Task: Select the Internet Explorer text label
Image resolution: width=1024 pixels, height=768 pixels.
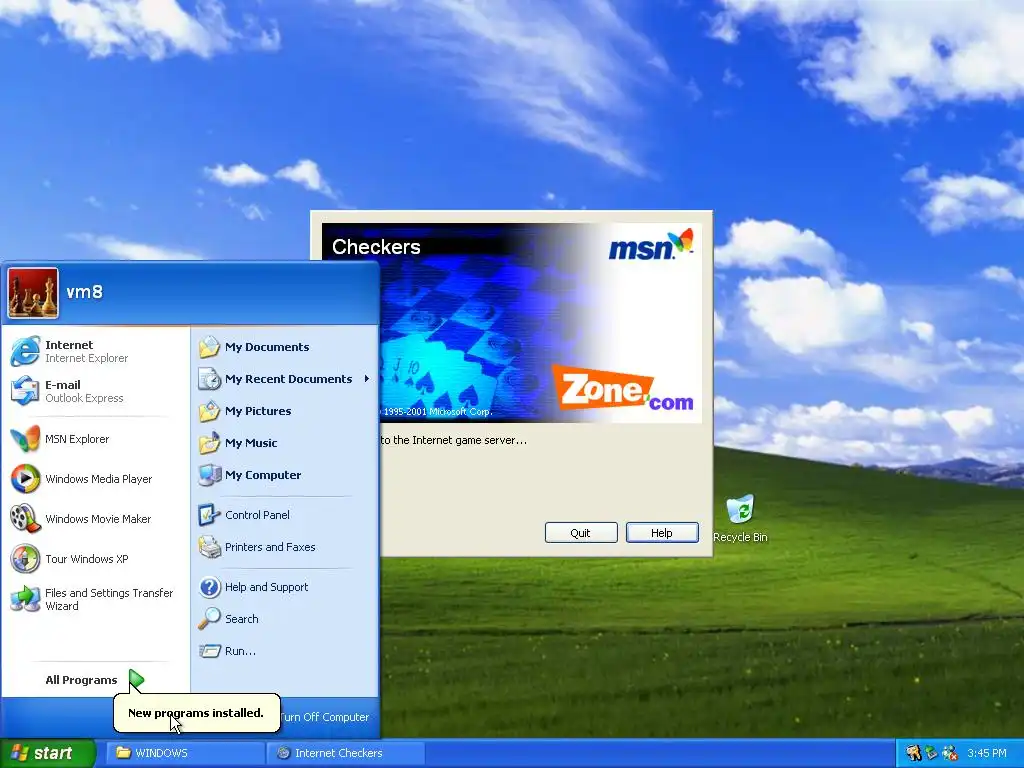Action: coord(86,358)
